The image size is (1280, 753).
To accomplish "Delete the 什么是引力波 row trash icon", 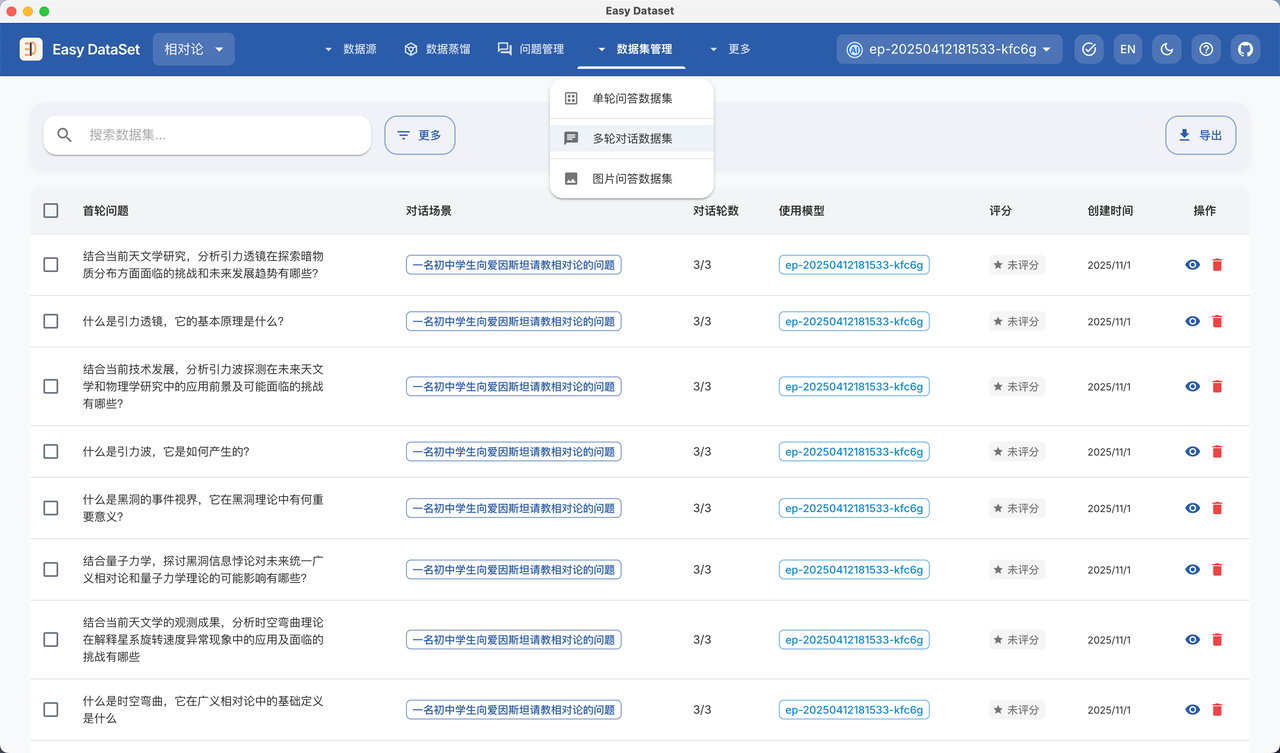I will 1217,451.
